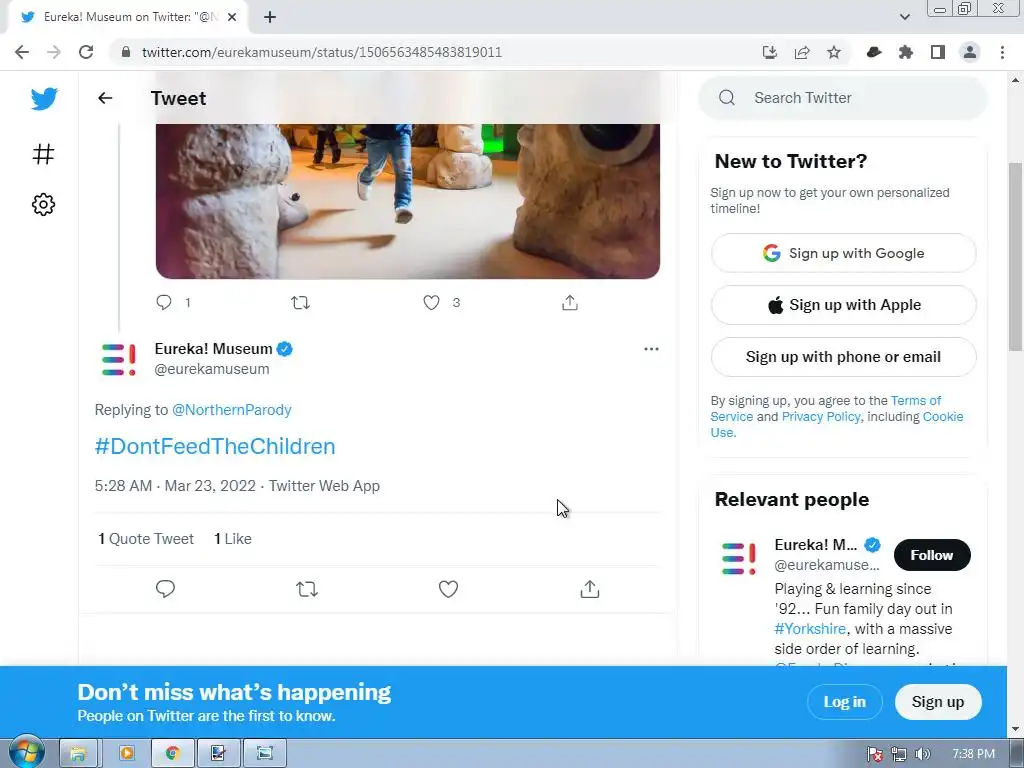The width and height of the screenshot is (1024, 768).
Task: Follow Eureka! Museum account
Action: pos(931,555)
